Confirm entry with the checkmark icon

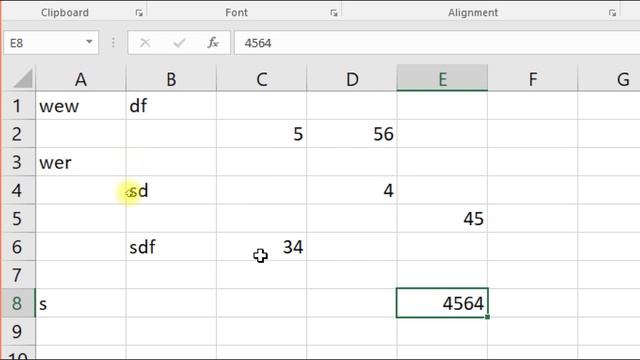[179, 42]
